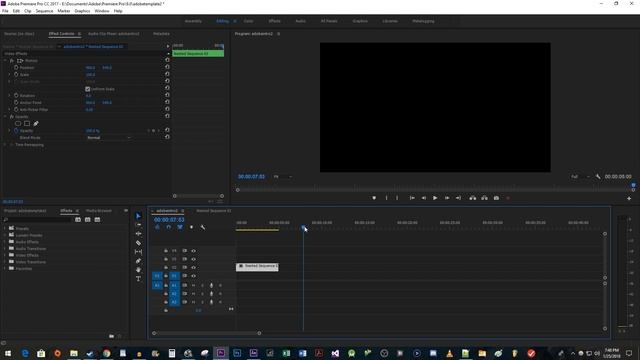Select the Ripple Edit tool

pos(138,234)
